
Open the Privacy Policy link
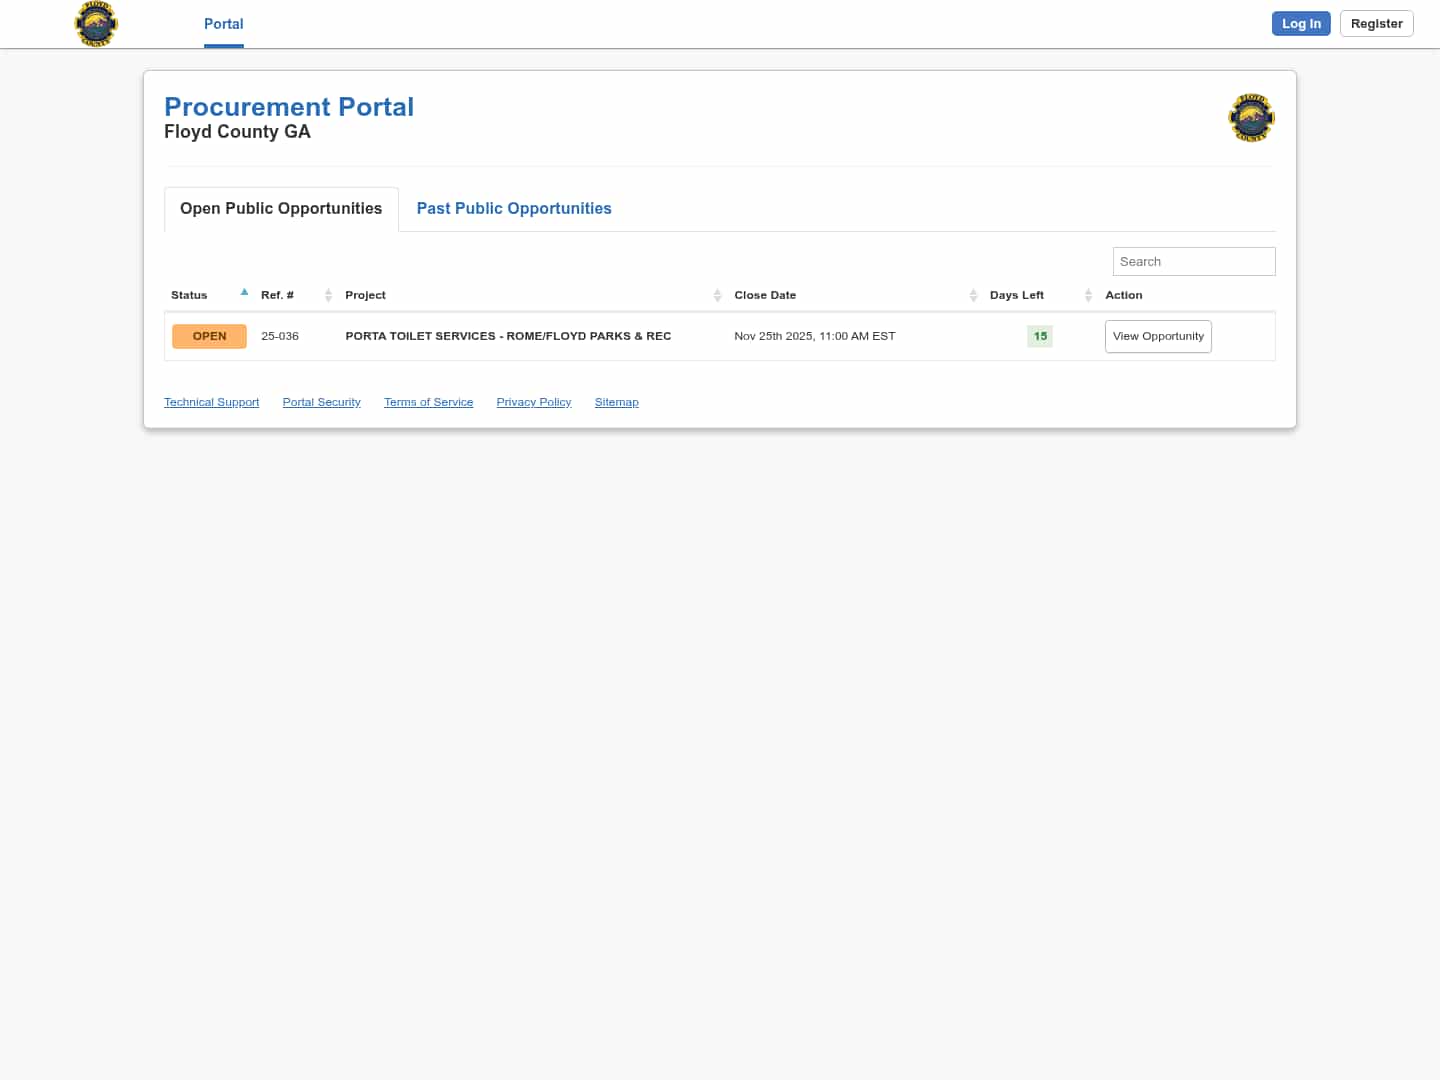(x=533, y=402)
